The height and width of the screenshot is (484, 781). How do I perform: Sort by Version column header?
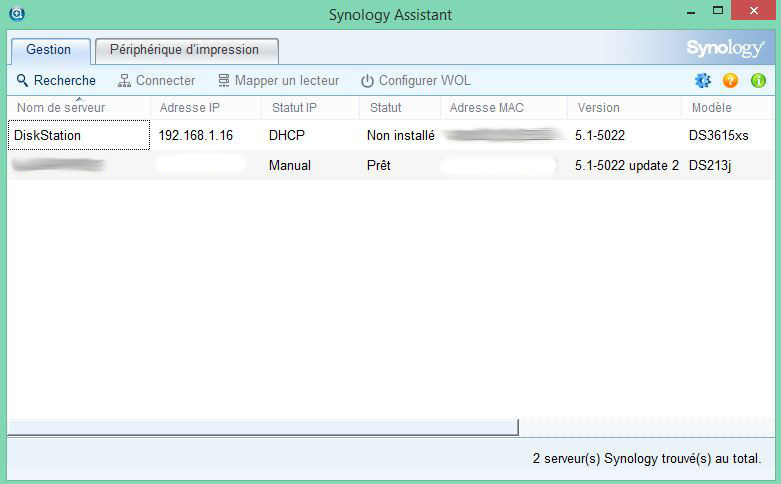[x=624, y=108]
